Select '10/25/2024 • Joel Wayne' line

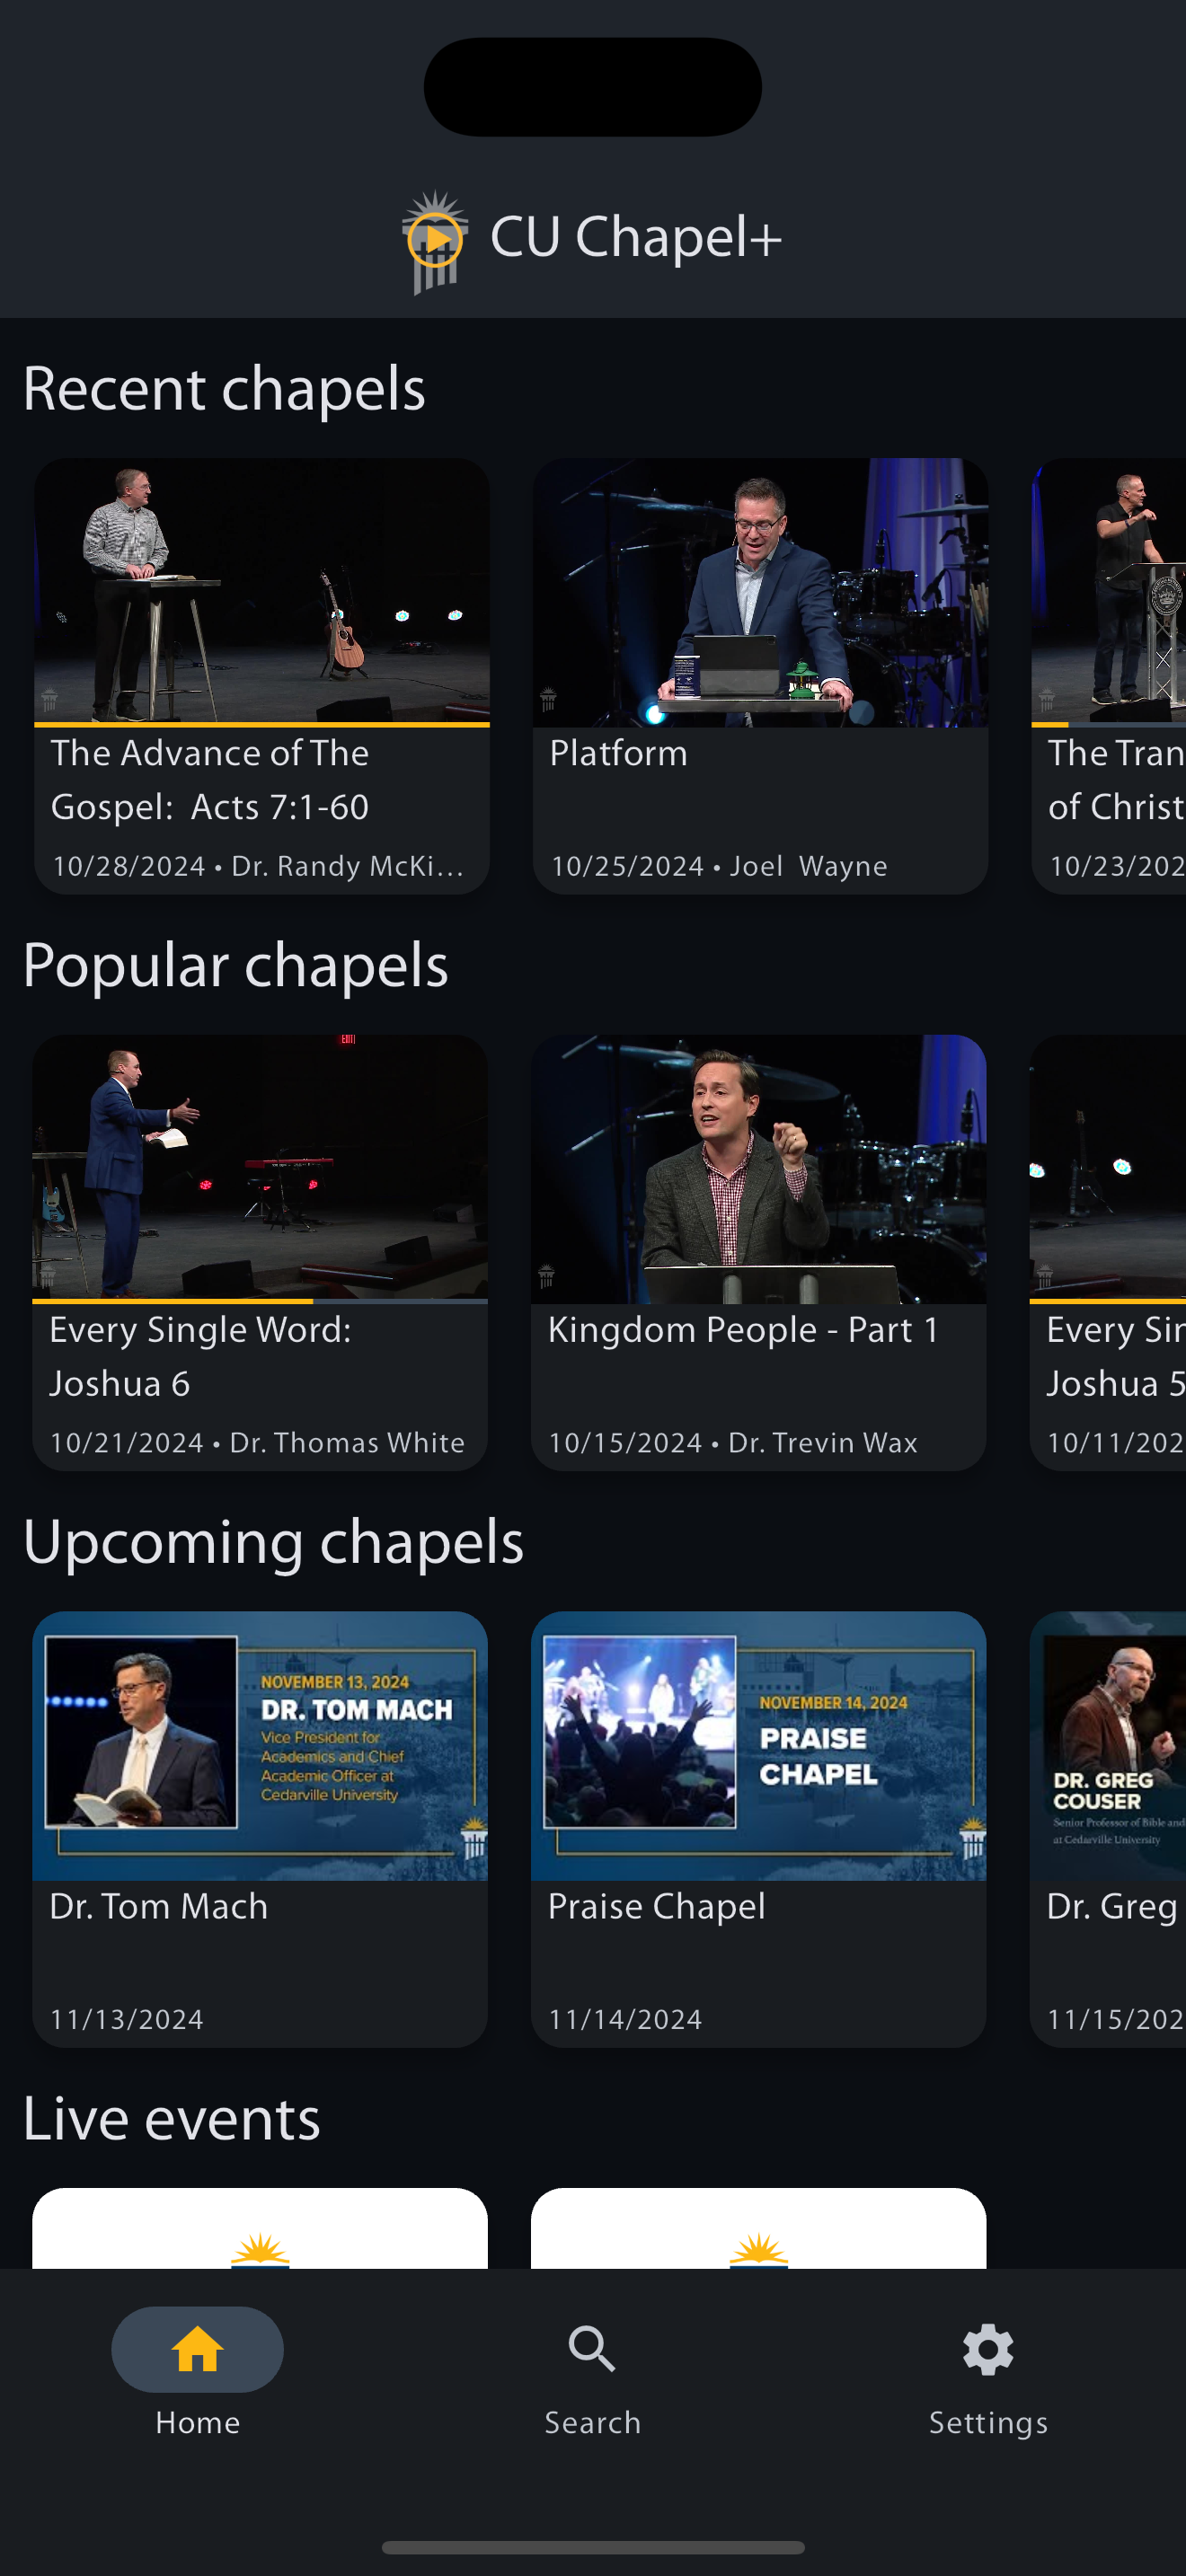pyautogui.click(x=719, y=866)
